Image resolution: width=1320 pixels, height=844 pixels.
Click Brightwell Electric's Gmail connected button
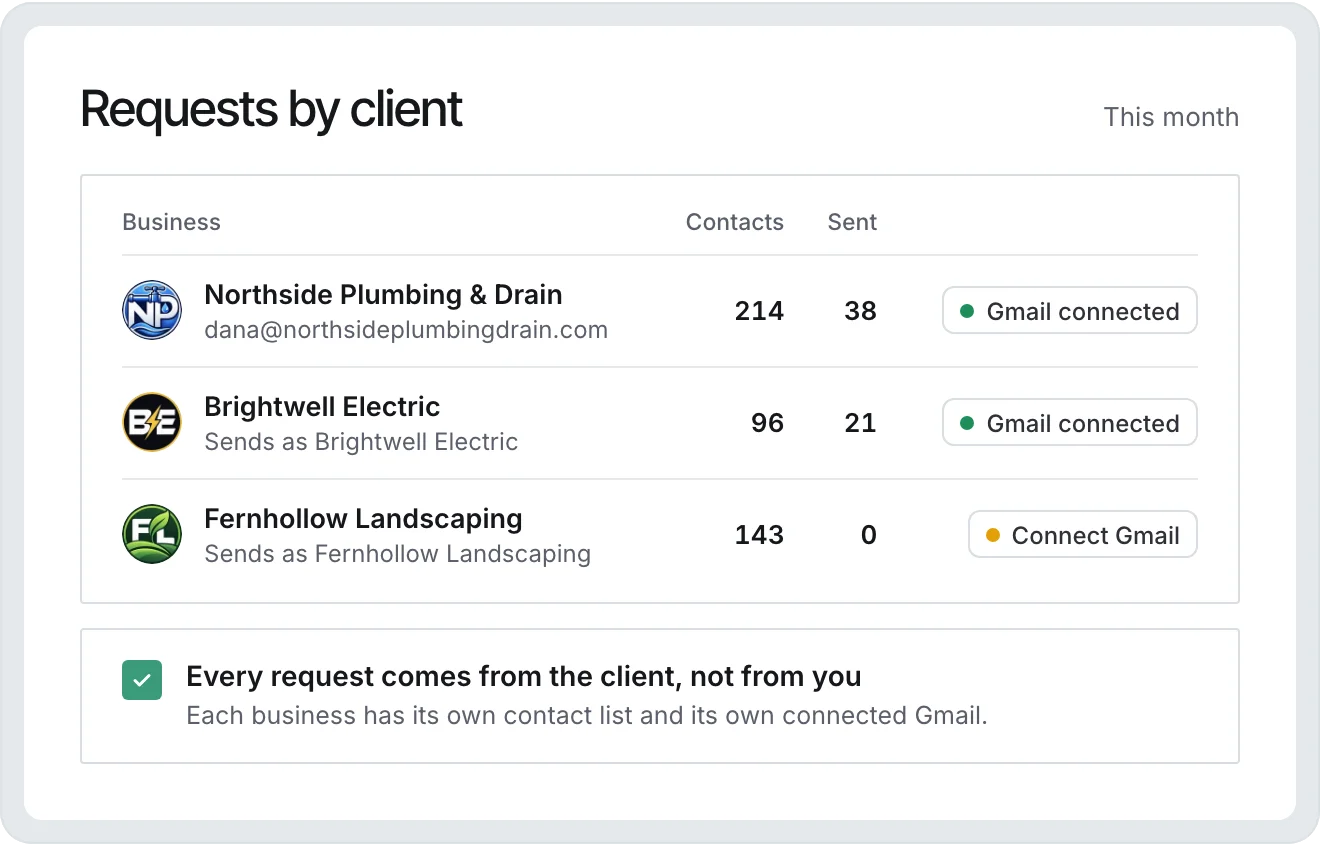[1070, 423]
